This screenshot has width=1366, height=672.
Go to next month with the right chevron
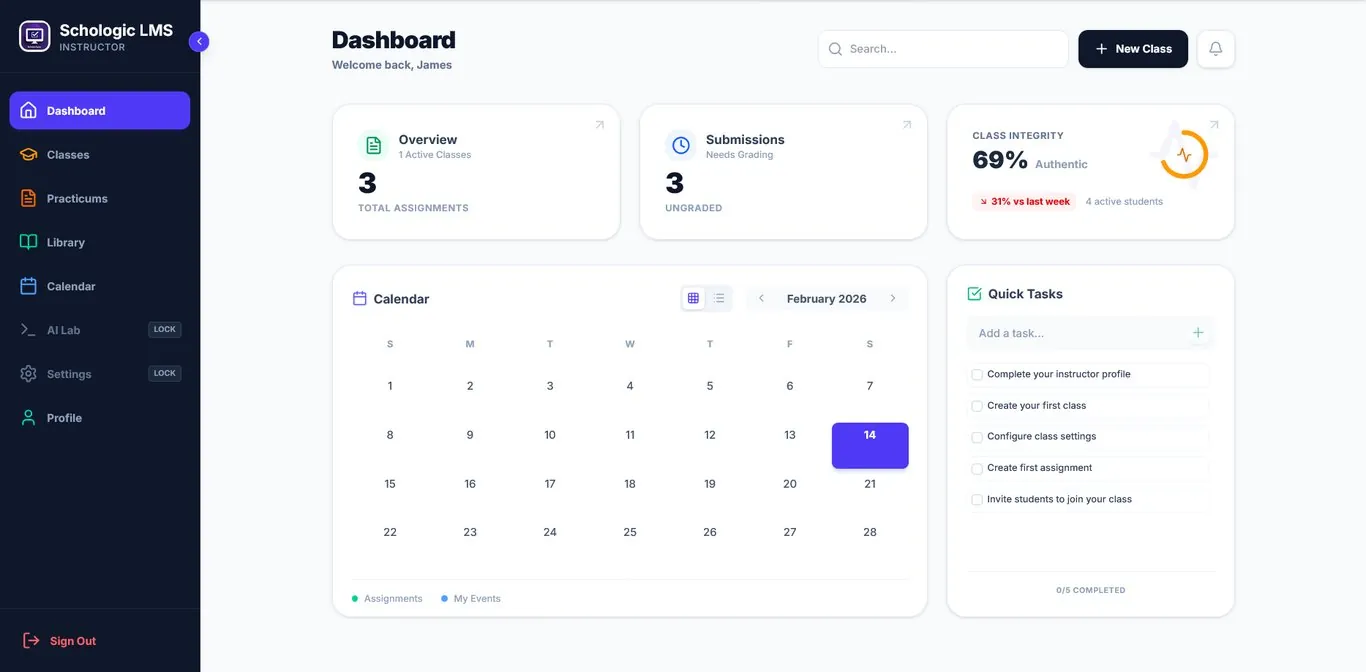[x=892, y=297]
